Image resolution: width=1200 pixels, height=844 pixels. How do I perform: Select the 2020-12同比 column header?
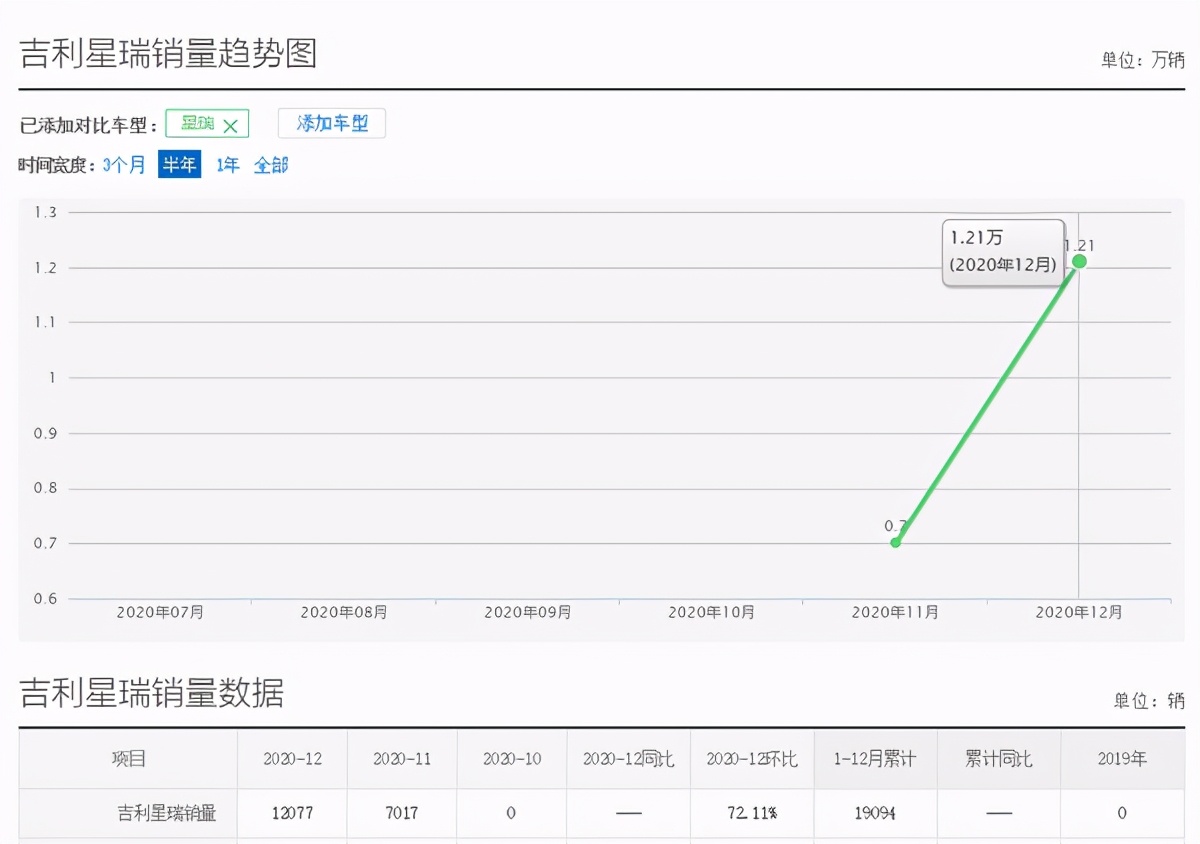tap(629, 759)
